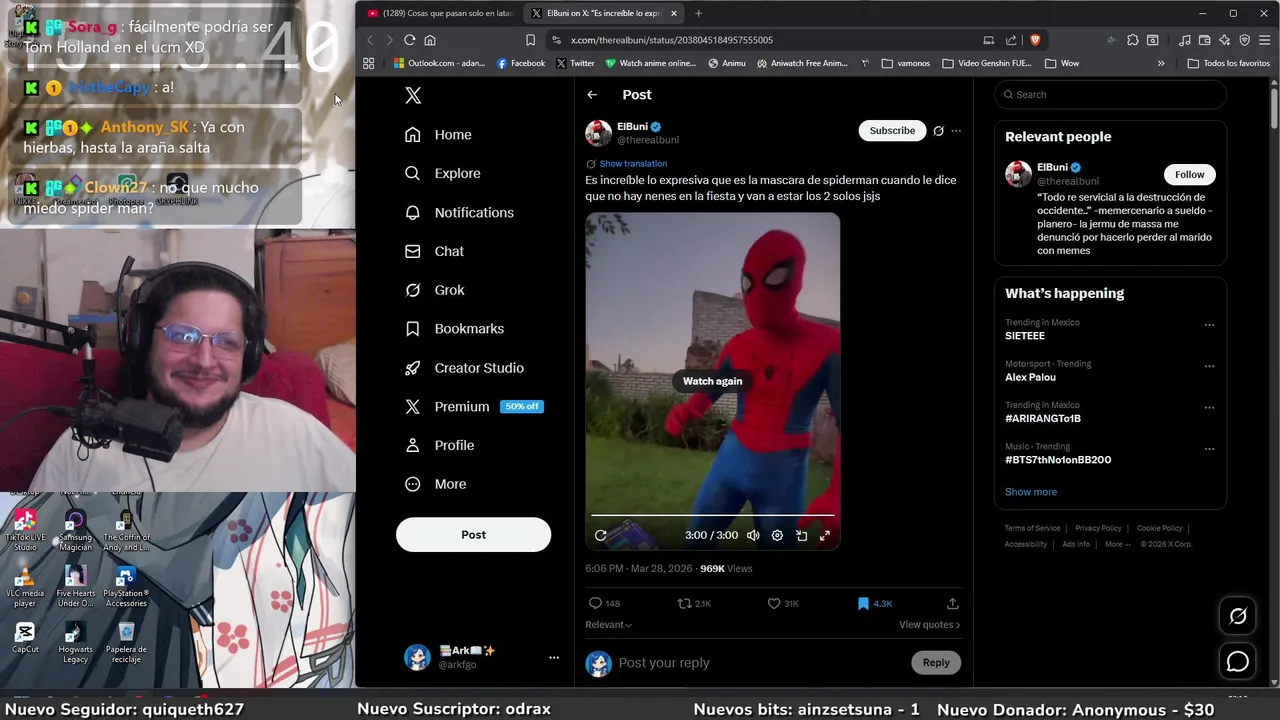Replay the video with the circular arrow

point(601,536)
